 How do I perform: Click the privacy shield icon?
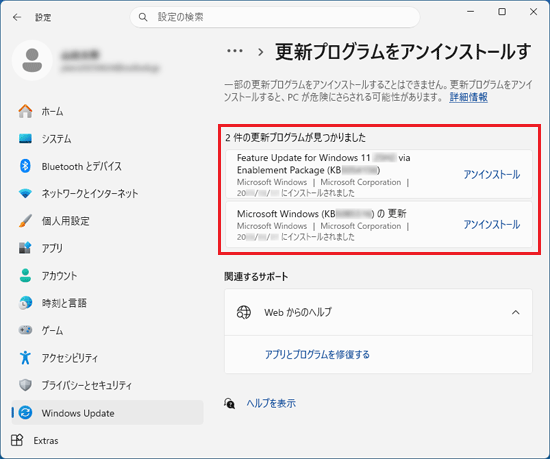point(25,385)
